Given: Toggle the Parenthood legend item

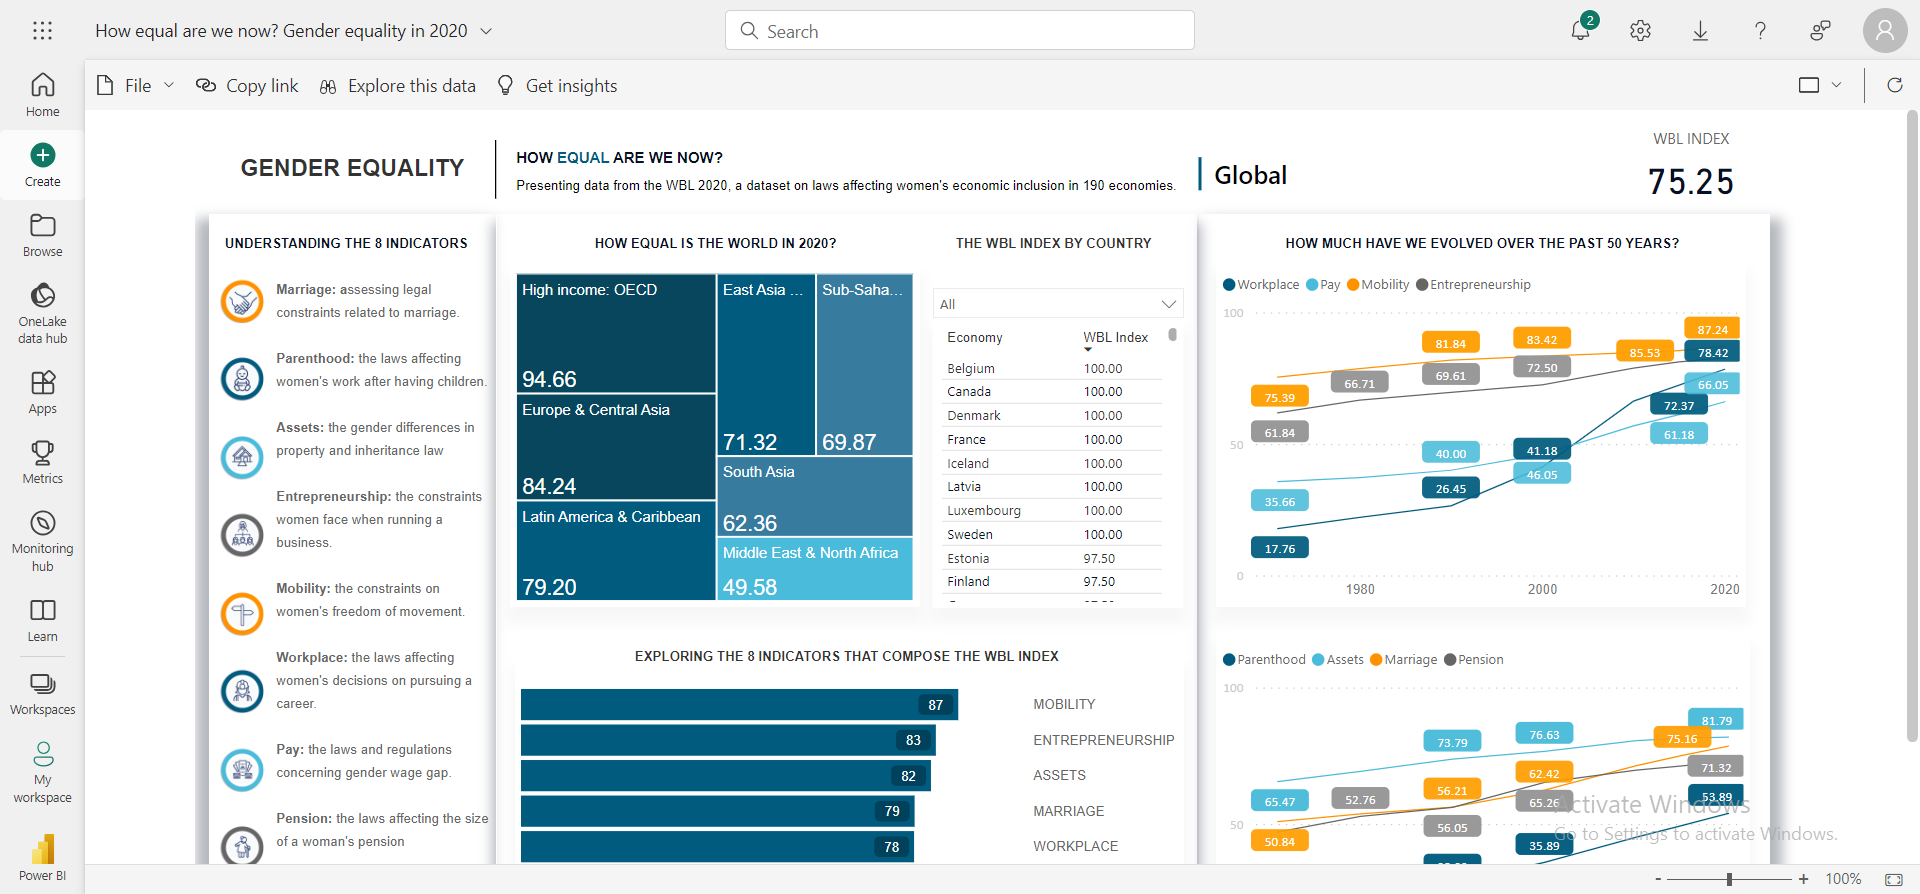Looking at the screenshot, I should pyautogui.click(x=1264, y=660).
